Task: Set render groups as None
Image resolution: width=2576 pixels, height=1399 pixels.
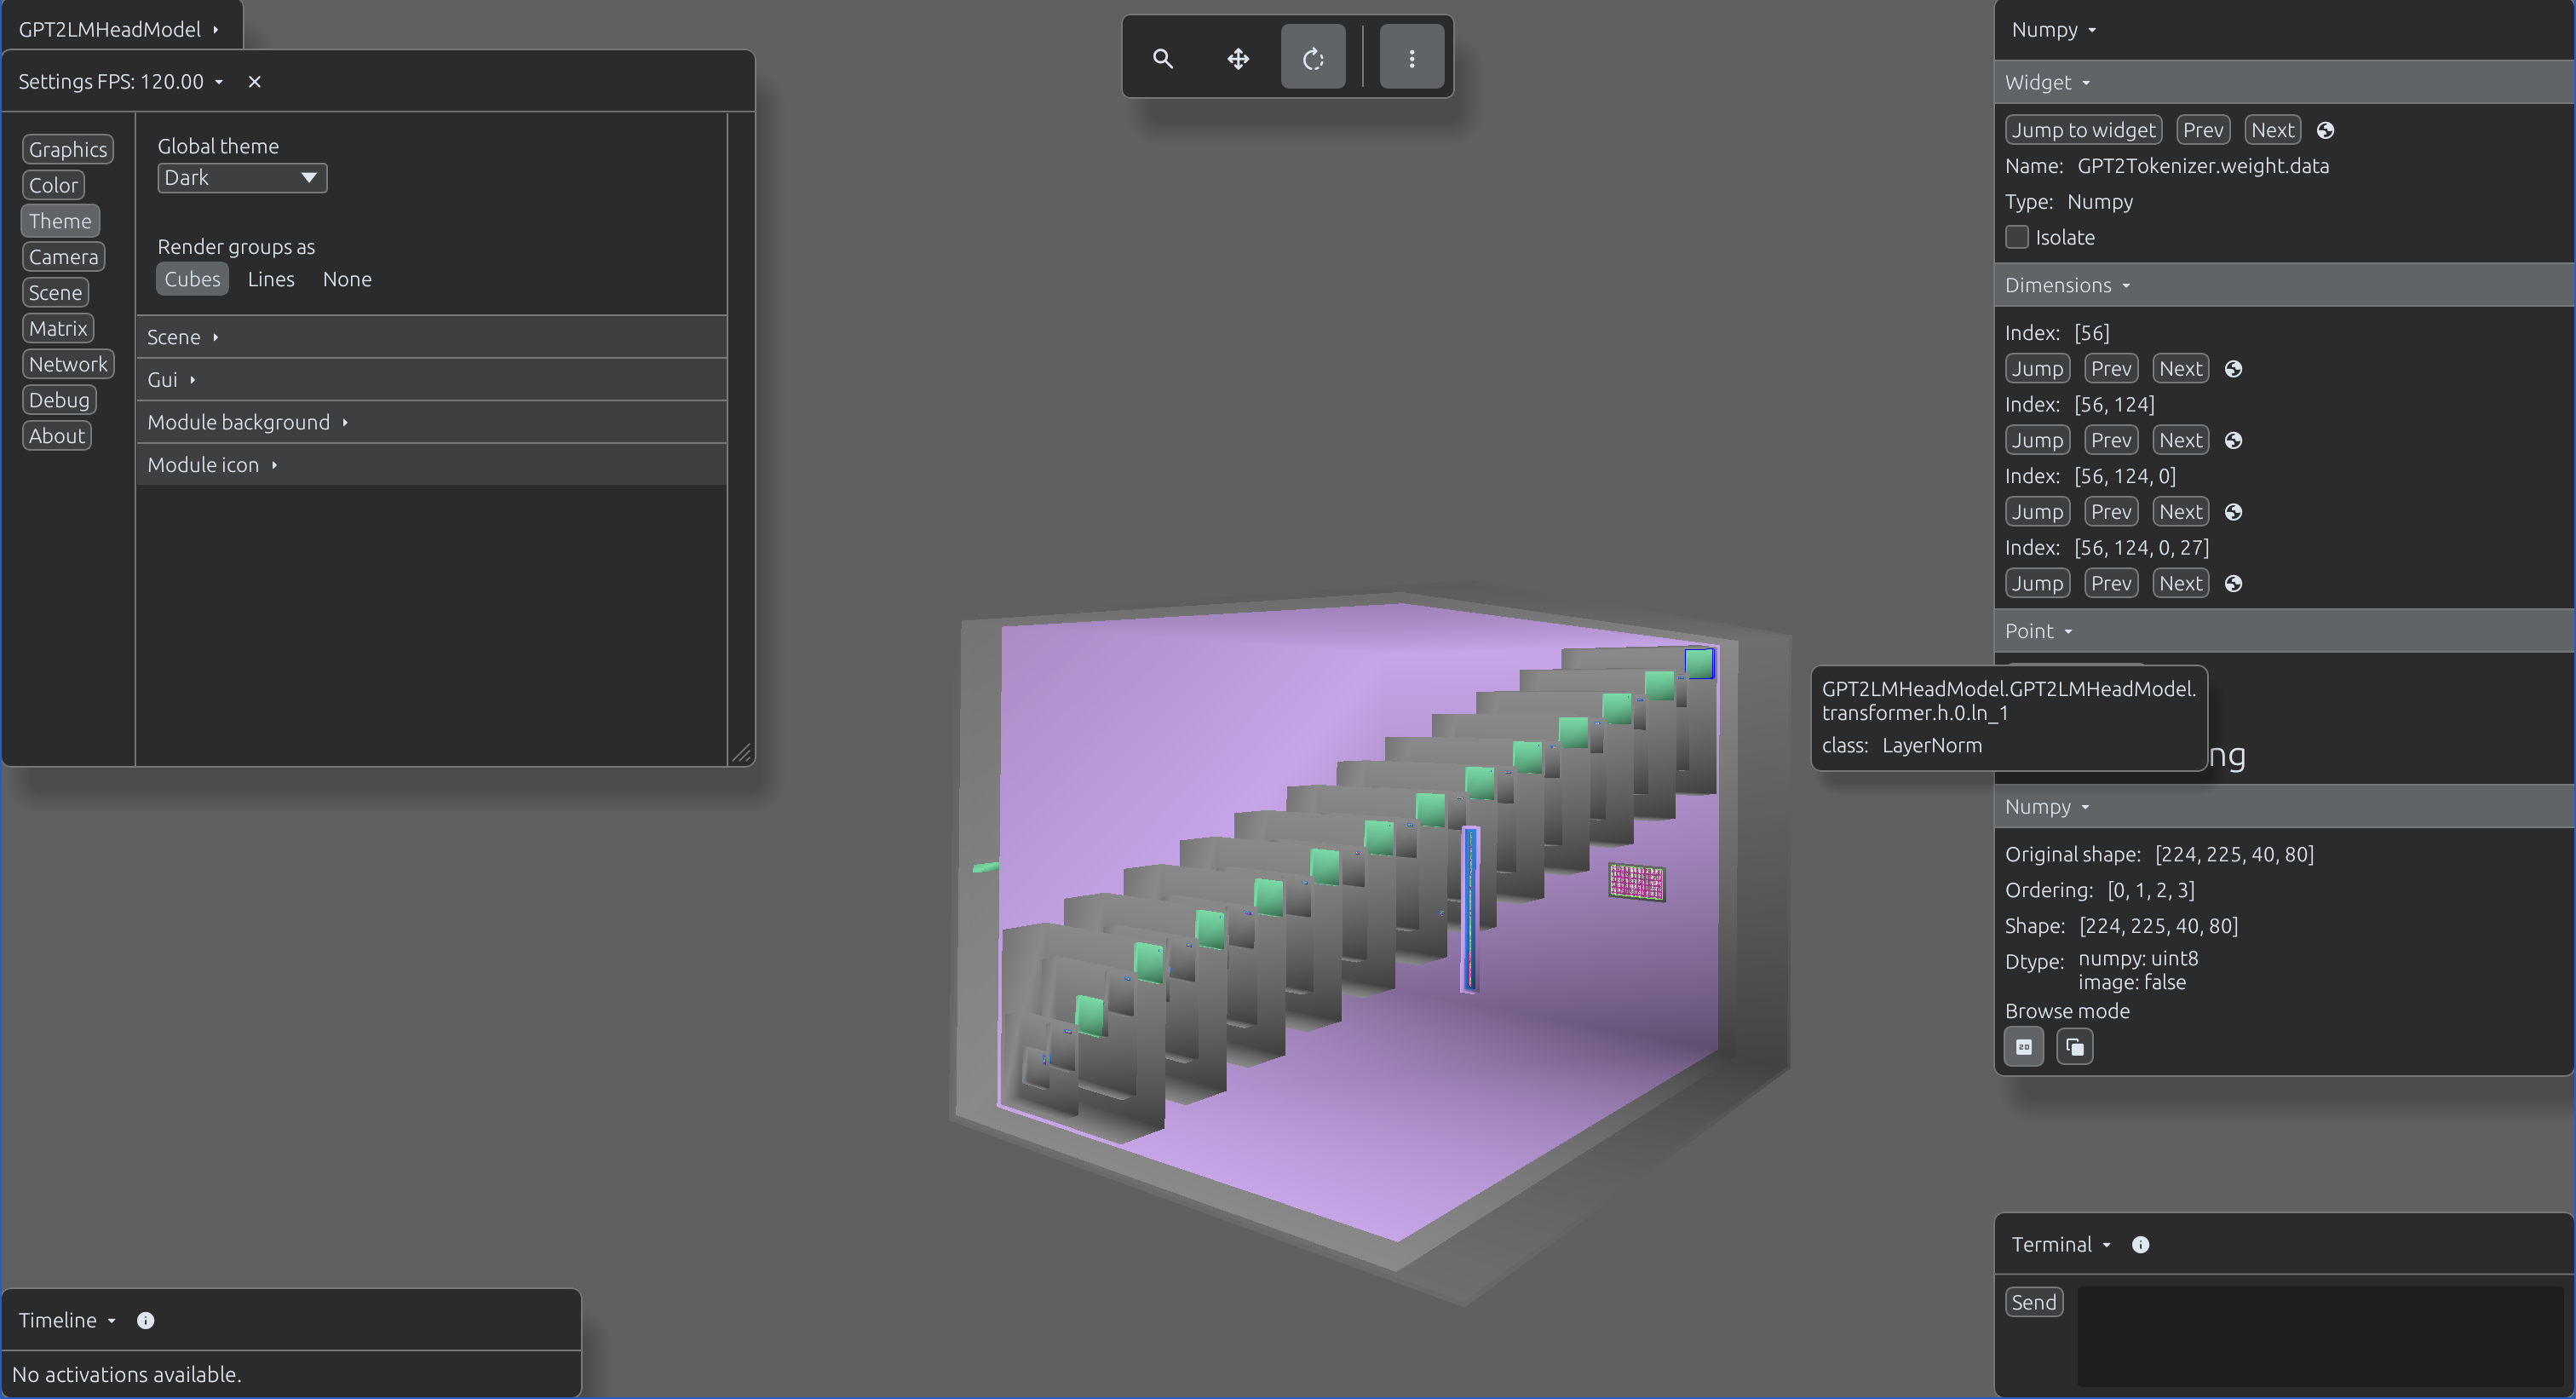Action: click(x=347, y=279)
